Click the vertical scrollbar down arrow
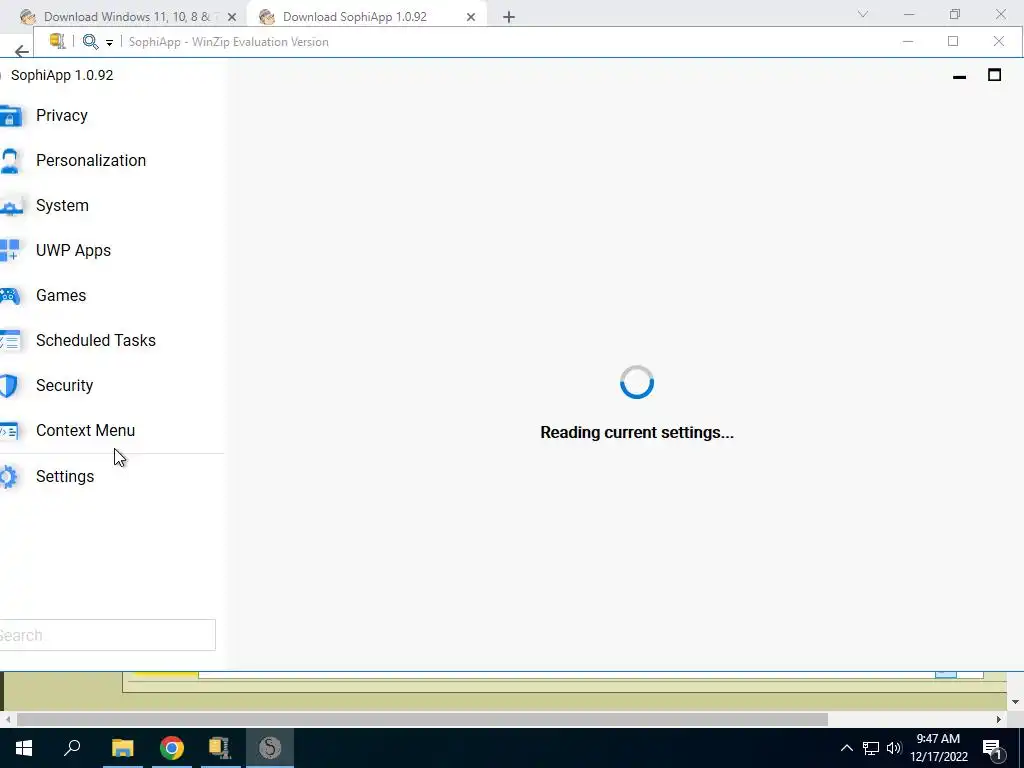The width and height of the screenshot is (1024, 768). click(1015, 702)
